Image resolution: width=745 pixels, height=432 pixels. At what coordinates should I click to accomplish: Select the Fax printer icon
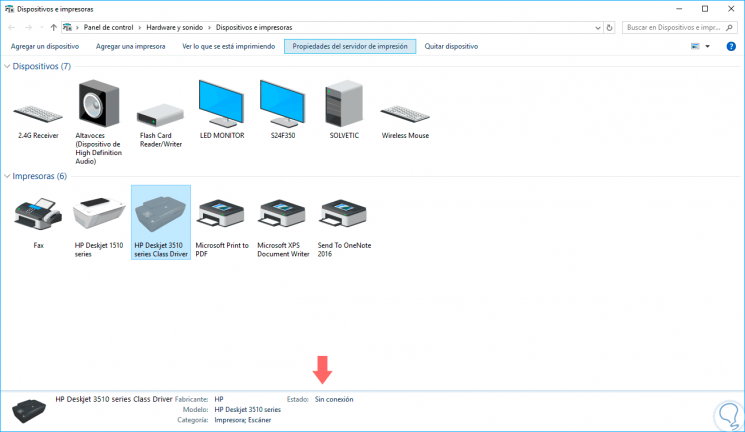38,214
